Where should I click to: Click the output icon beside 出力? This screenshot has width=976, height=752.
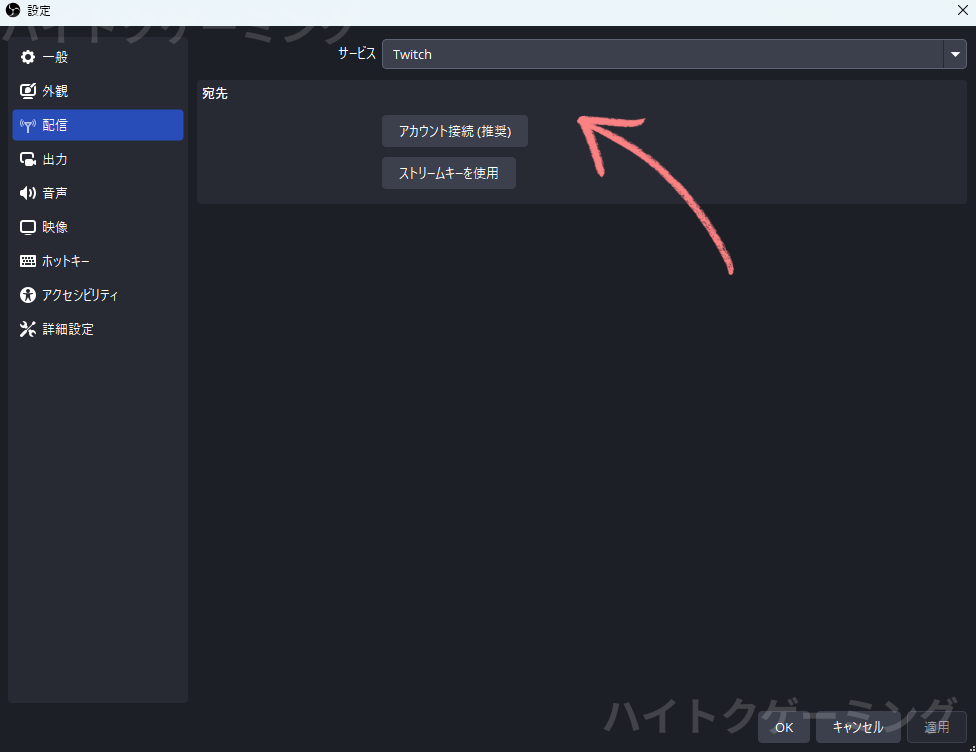[x=27, y=159]
